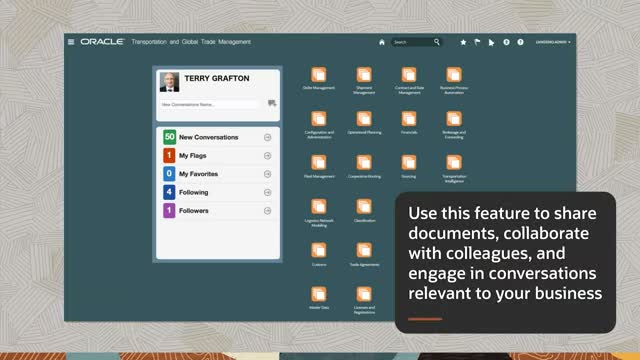Click the green 50 conversations badge

tap(169, 137)
